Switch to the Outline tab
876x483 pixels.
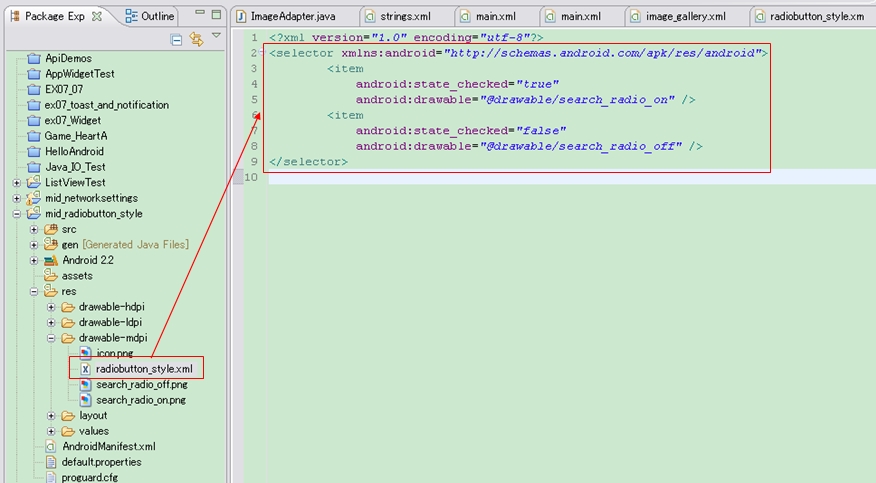150,16
